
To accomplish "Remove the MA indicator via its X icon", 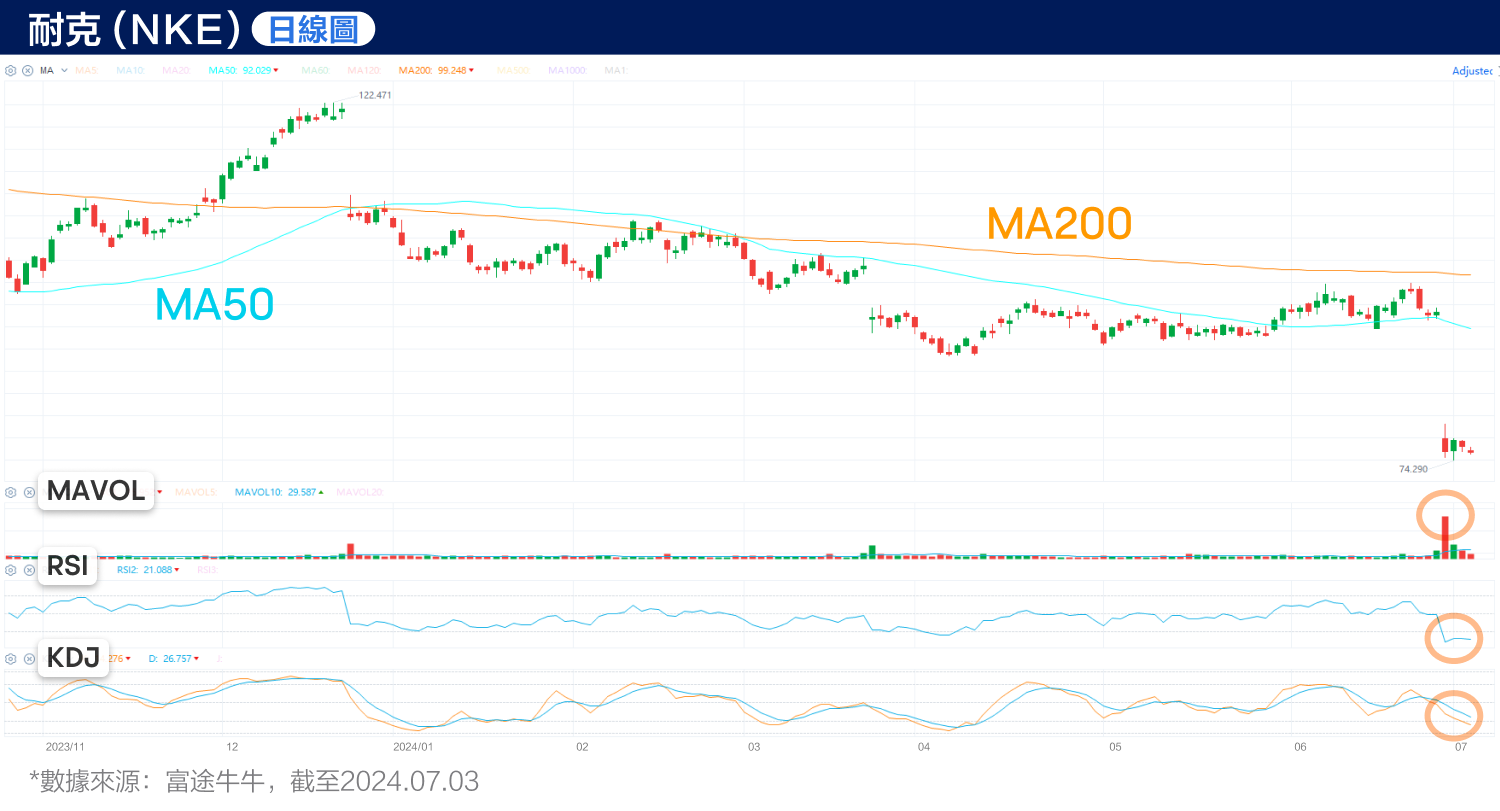I will [28, 70].
